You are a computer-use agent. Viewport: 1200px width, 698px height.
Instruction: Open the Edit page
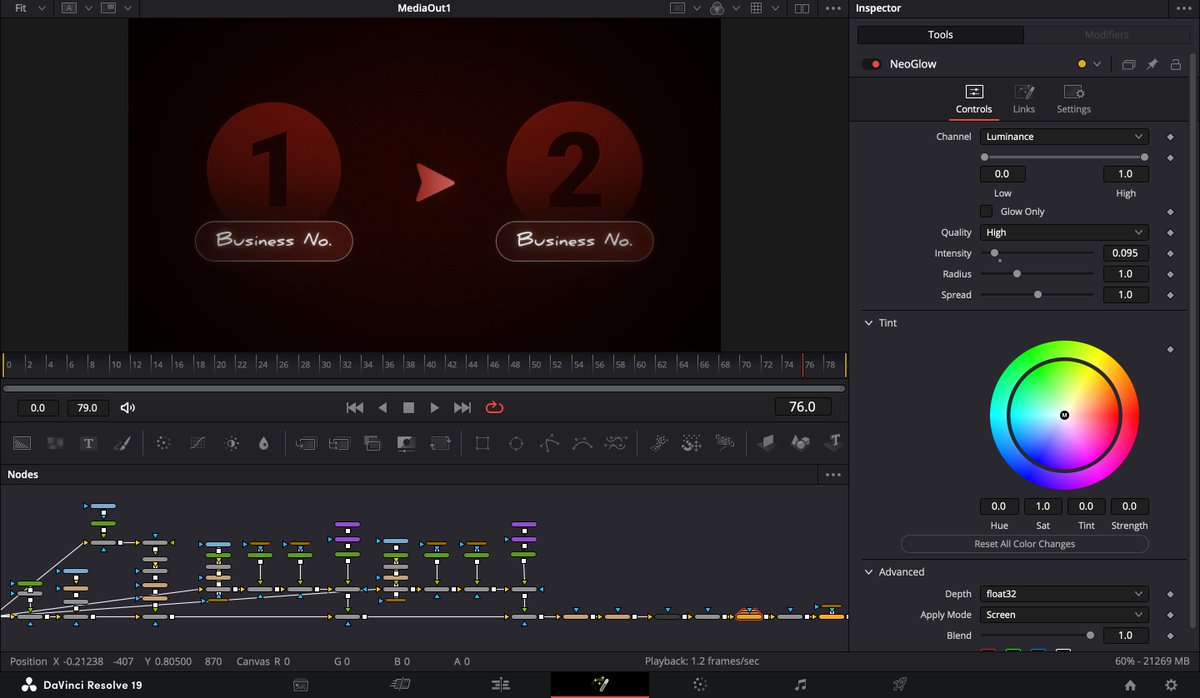(x=500, y=685)
